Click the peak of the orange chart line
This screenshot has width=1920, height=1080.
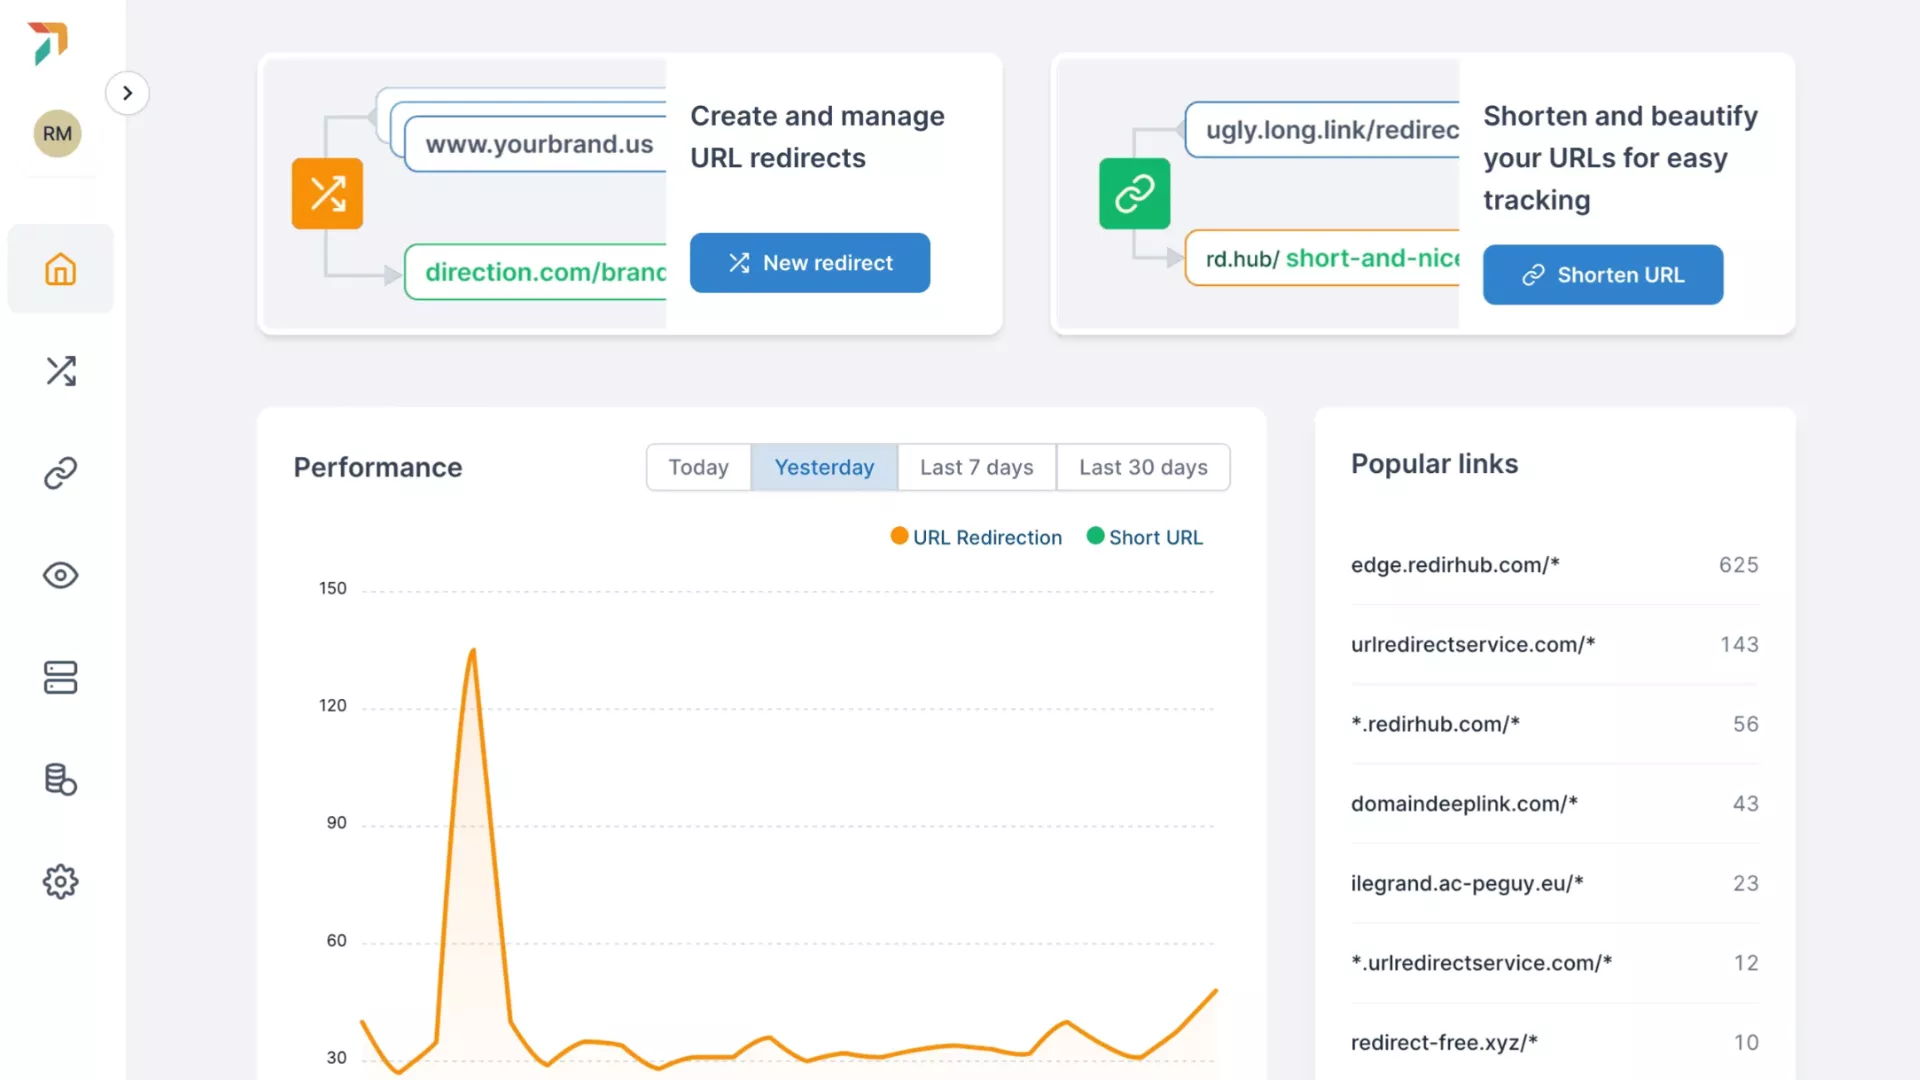[473, 651]
